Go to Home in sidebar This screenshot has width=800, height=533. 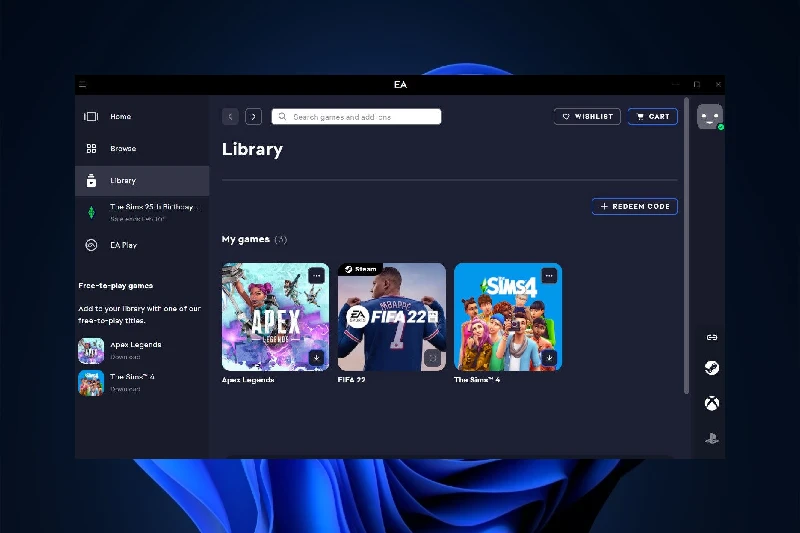pyautogui.click(x=142, y=117)
